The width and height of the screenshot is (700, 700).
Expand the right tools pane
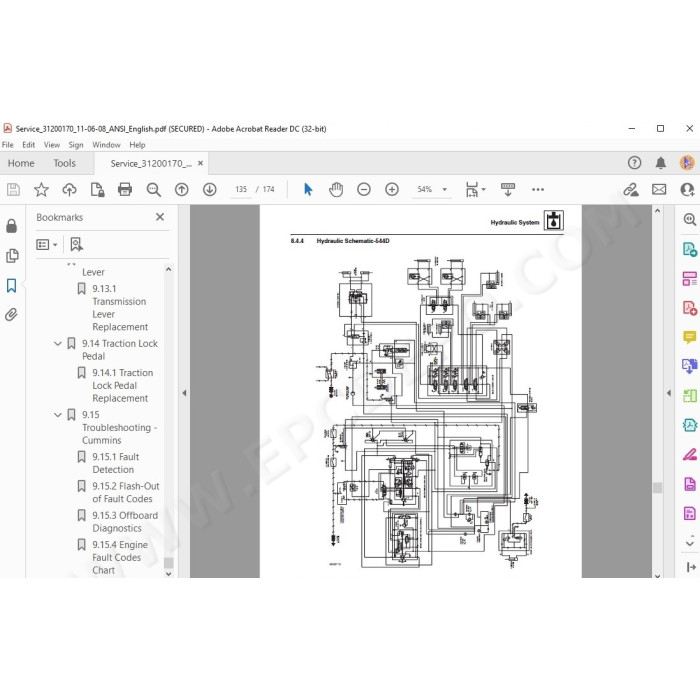point(691,567)
